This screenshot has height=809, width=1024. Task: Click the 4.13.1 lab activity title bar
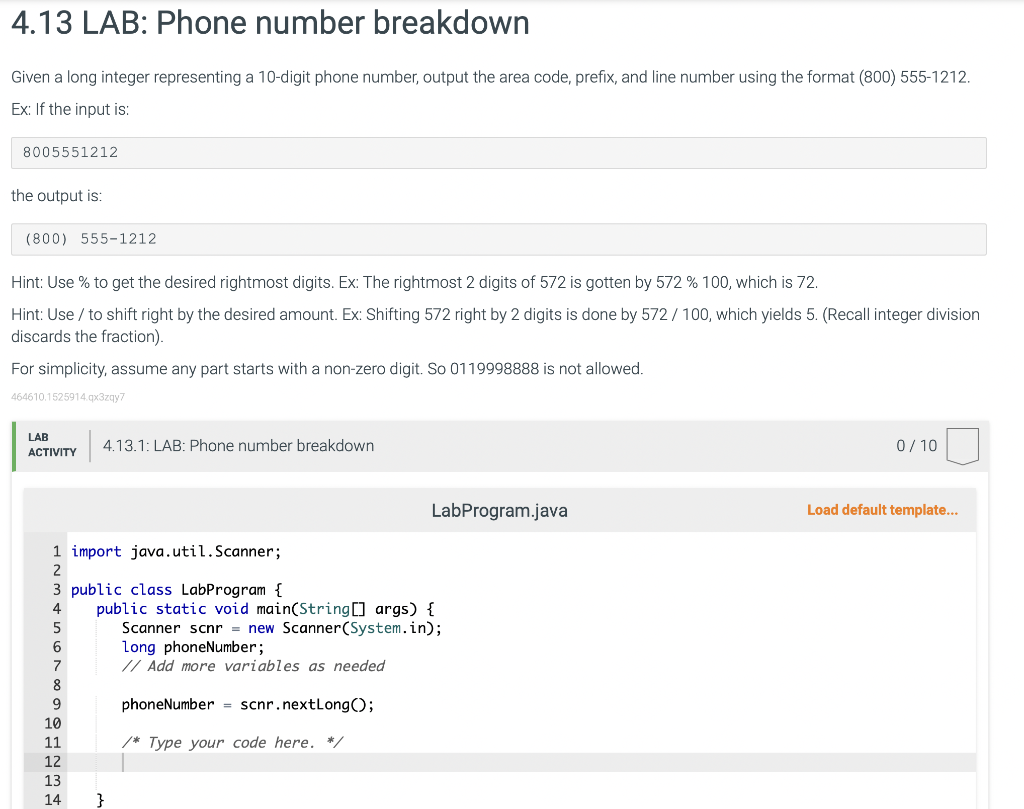[238, 446]
